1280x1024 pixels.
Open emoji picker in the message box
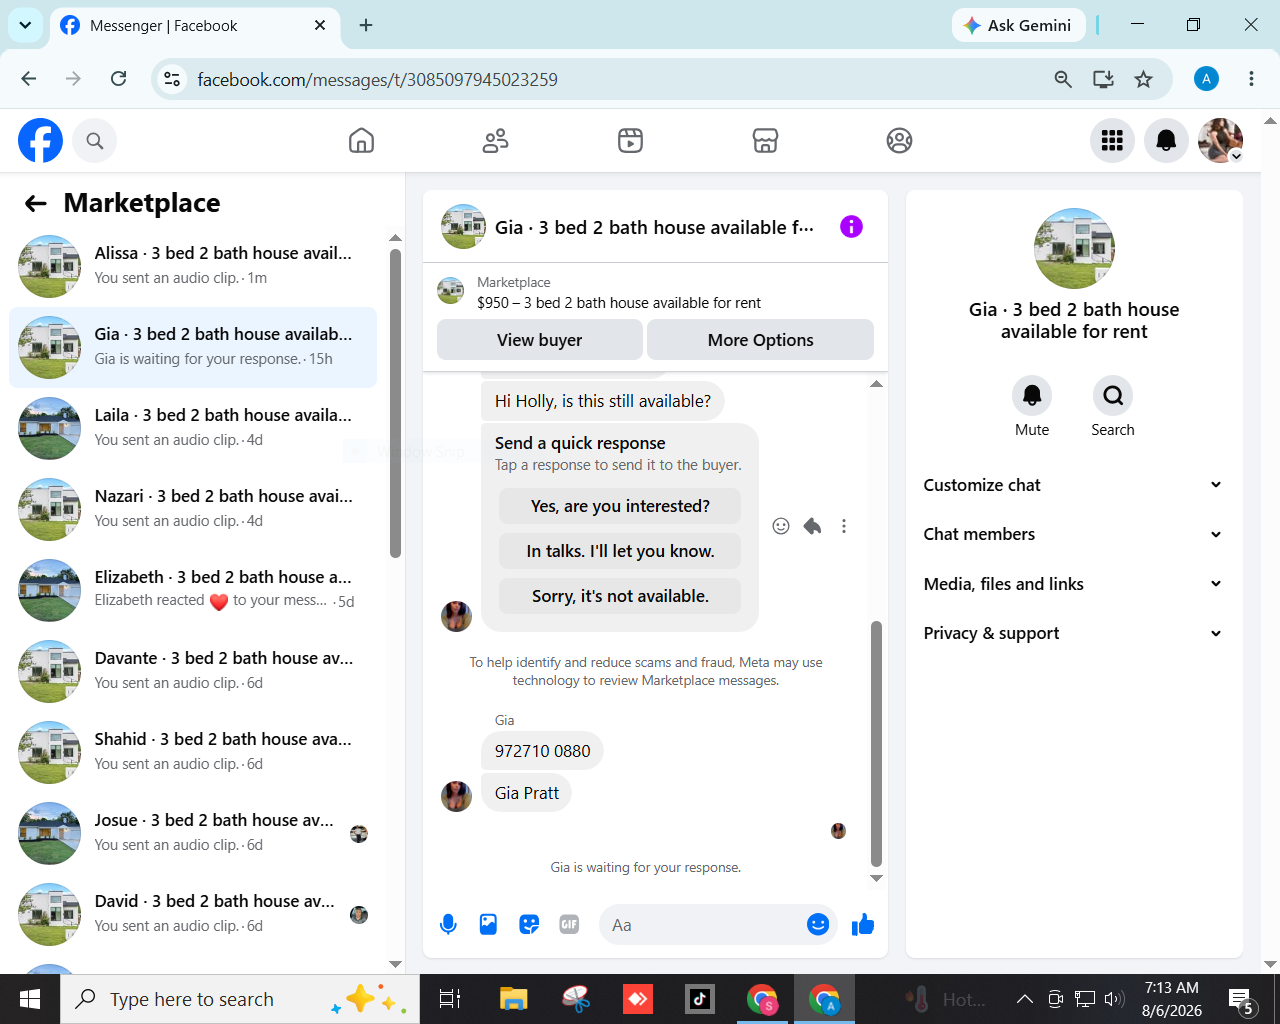click(x=818, y=925)
